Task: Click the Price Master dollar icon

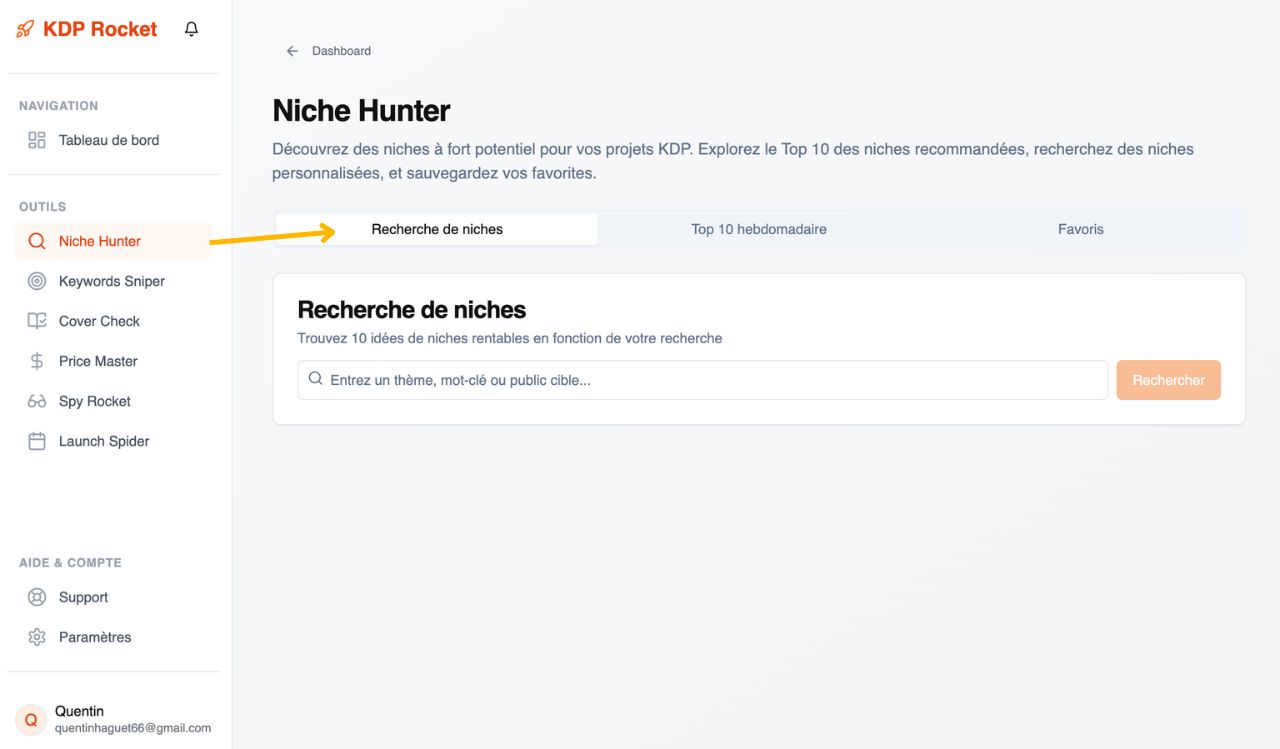Action: 37,361
